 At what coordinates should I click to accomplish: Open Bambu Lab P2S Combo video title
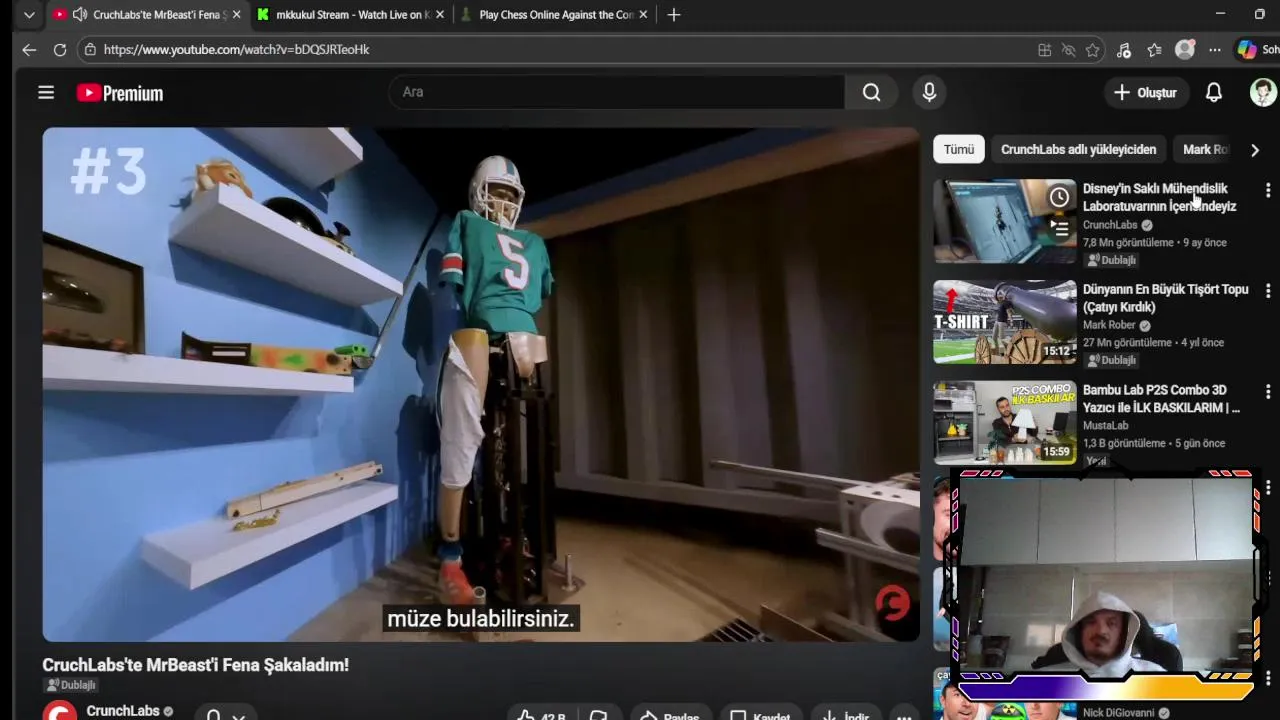1161,399
